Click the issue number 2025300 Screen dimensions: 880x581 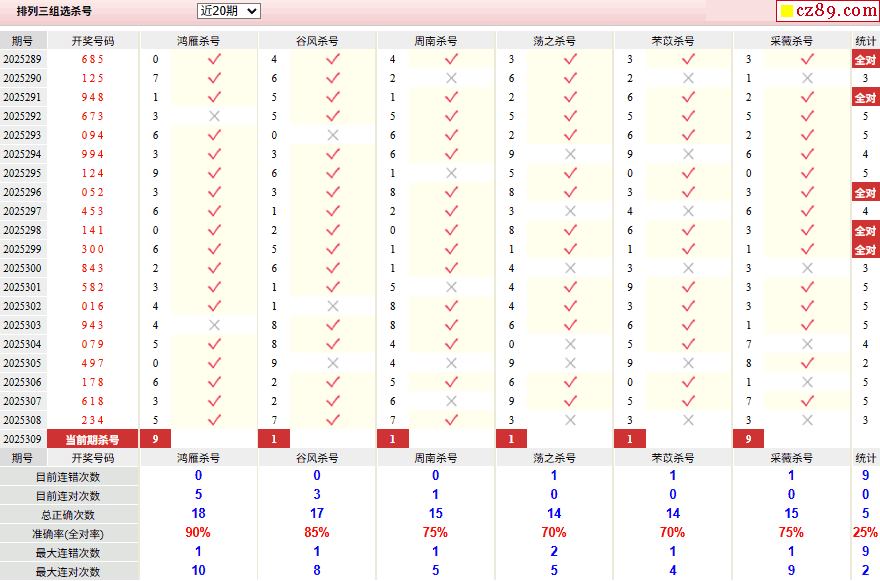coord(22,268)
